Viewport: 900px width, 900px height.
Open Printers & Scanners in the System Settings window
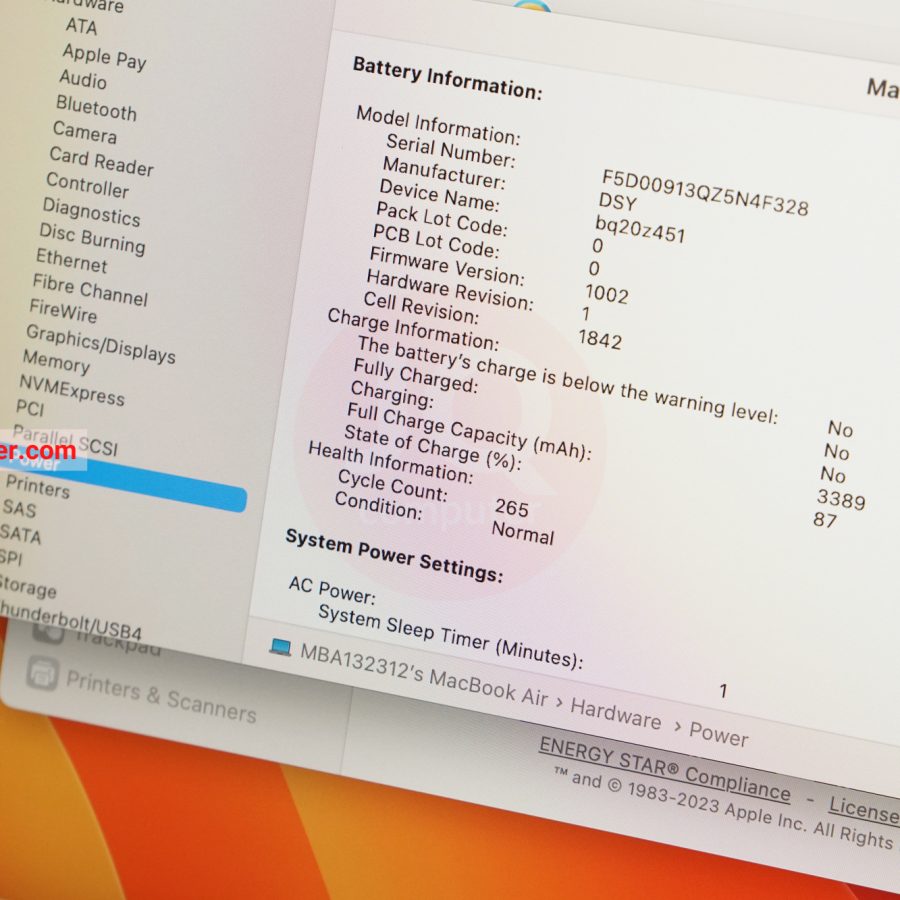point(161,696)
